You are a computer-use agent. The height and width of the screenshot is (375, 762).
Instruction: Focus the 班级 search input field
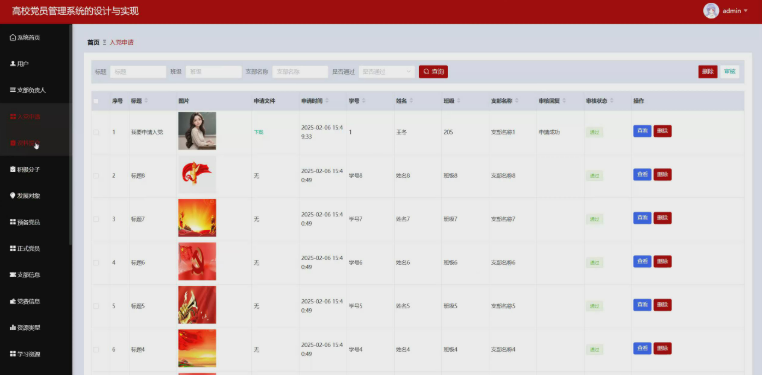213,72
